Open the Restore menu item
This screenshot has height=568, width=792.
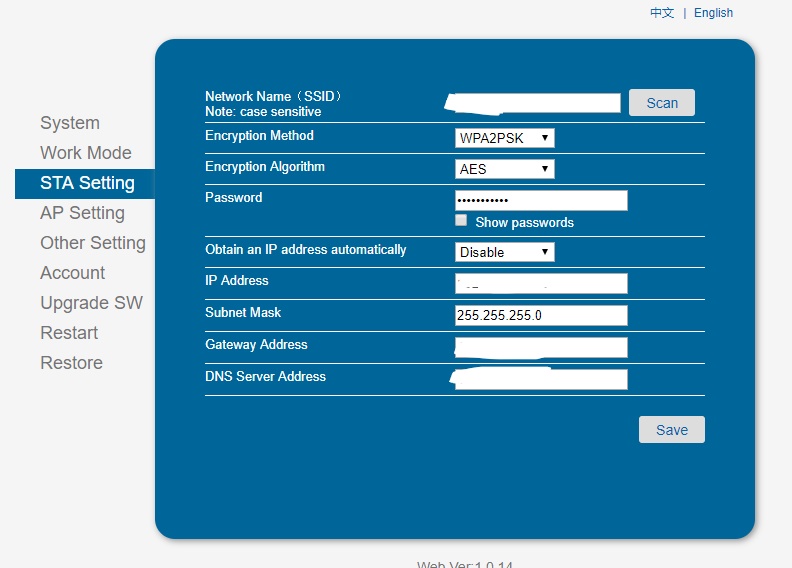tap(71, 363)
